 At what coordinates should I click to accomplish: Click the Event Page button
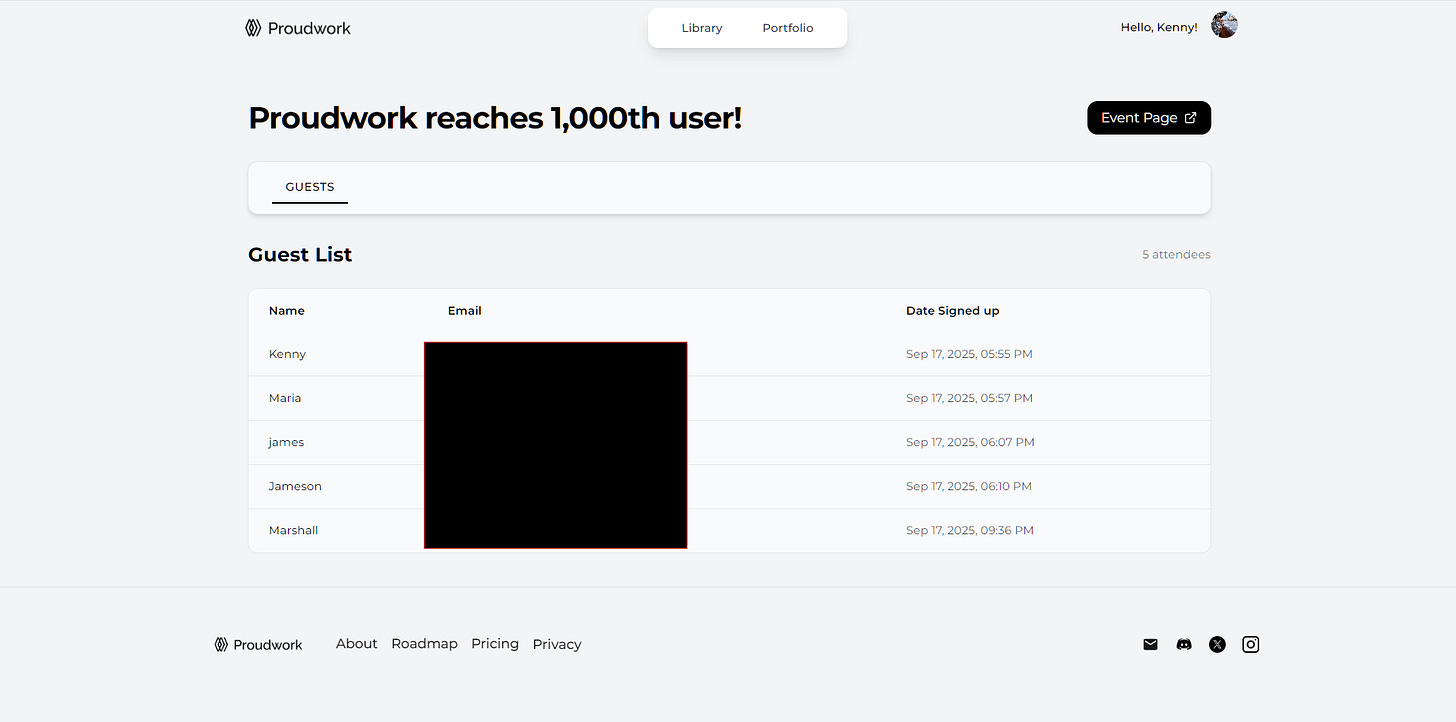(1149, 117)
